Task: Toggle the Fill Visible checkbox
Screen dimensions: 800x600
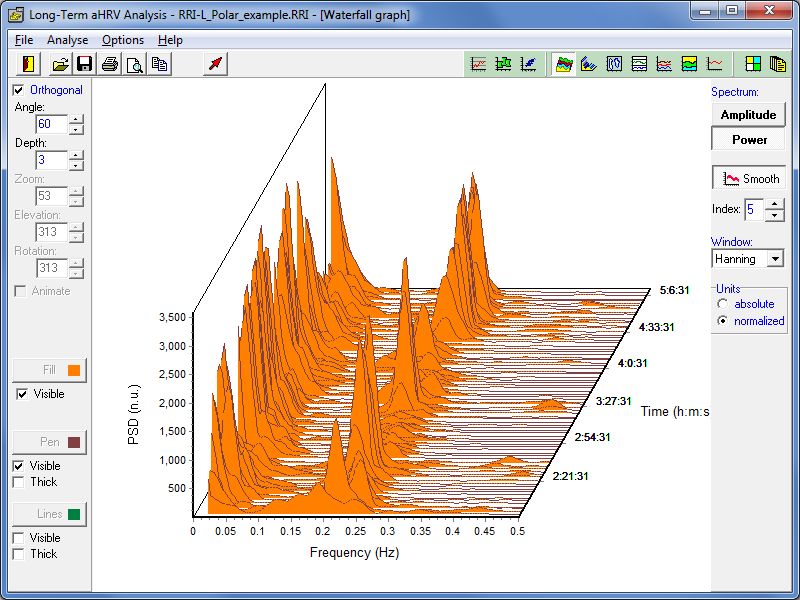Action: point(23,394)
